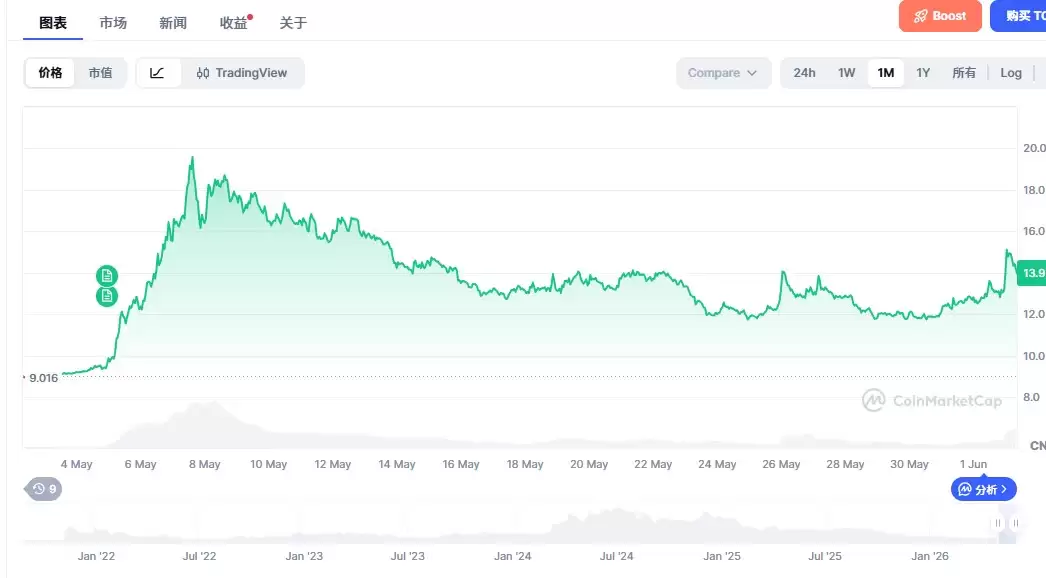The width and height of the screenshot is (1046, 578).
Task: Toggle the Log scale option
Action: 1011,73
